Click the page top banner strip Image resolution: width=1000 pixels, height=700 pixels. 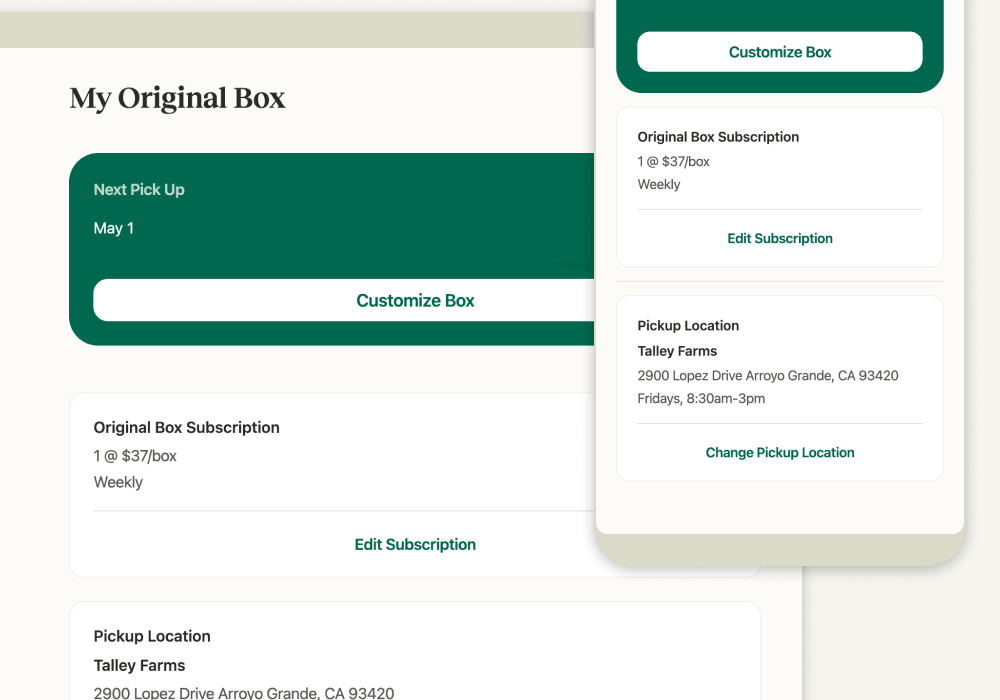pyautogui.click(x=300, y=29)
